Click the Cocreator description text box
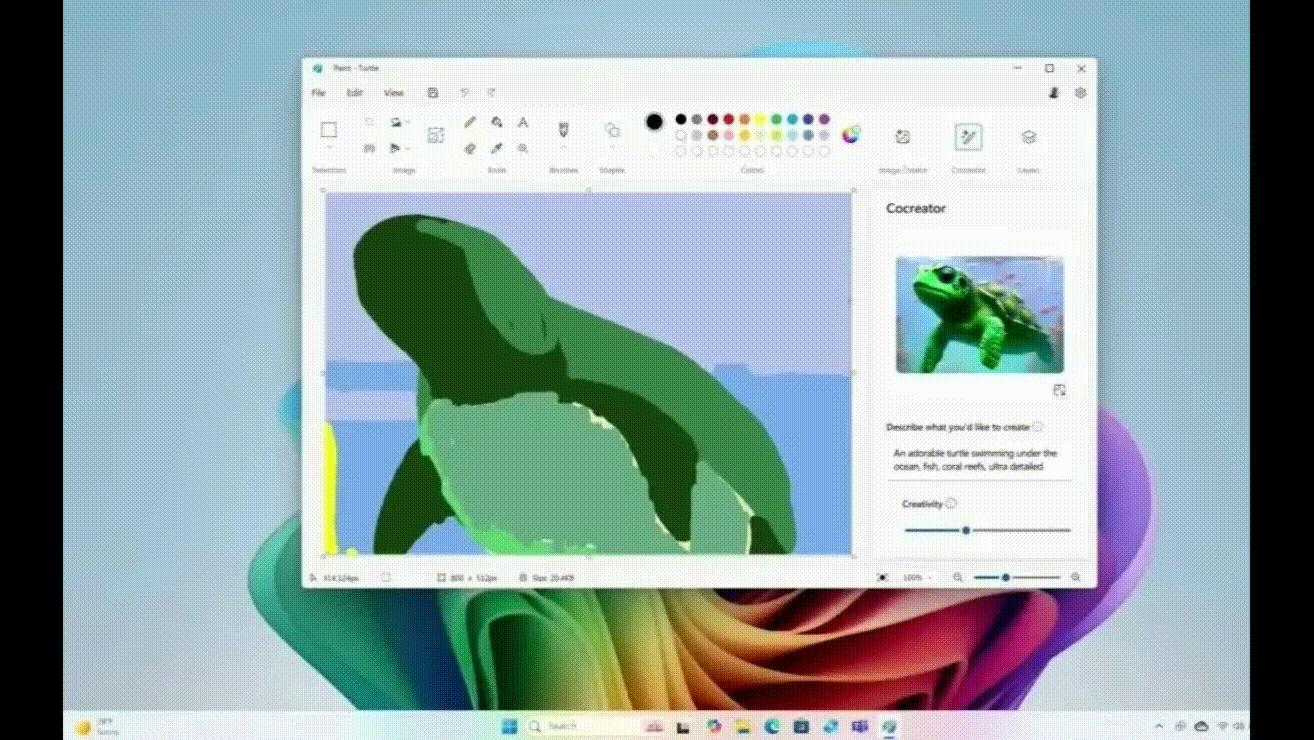The height and width of the screenshot is (740, 1314). [980, 459]
